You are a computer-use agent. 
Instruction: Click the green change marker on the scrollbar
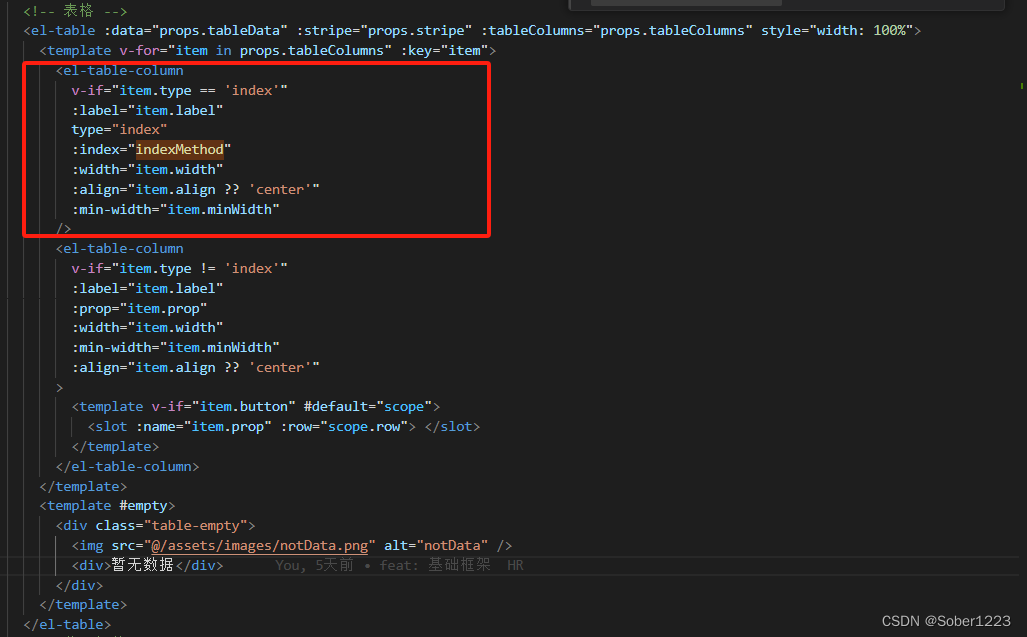pos(1022,87)
